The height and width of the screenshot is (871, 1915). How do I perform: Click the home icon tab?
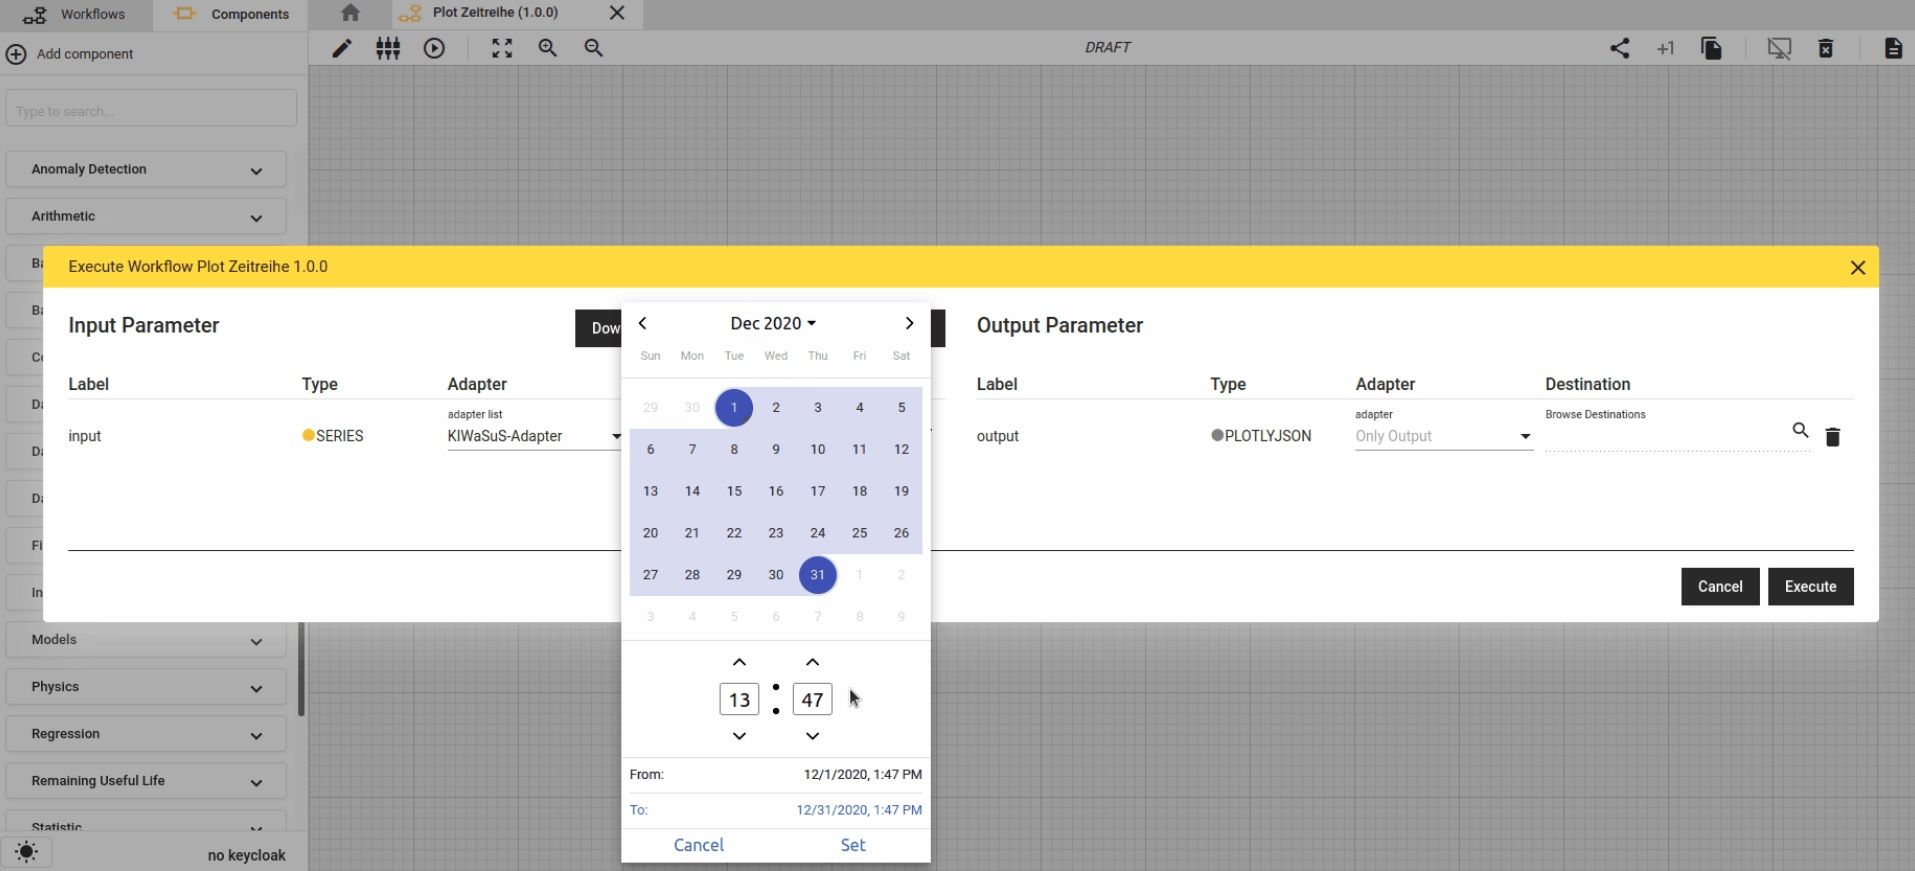click(x=350, y=13)
